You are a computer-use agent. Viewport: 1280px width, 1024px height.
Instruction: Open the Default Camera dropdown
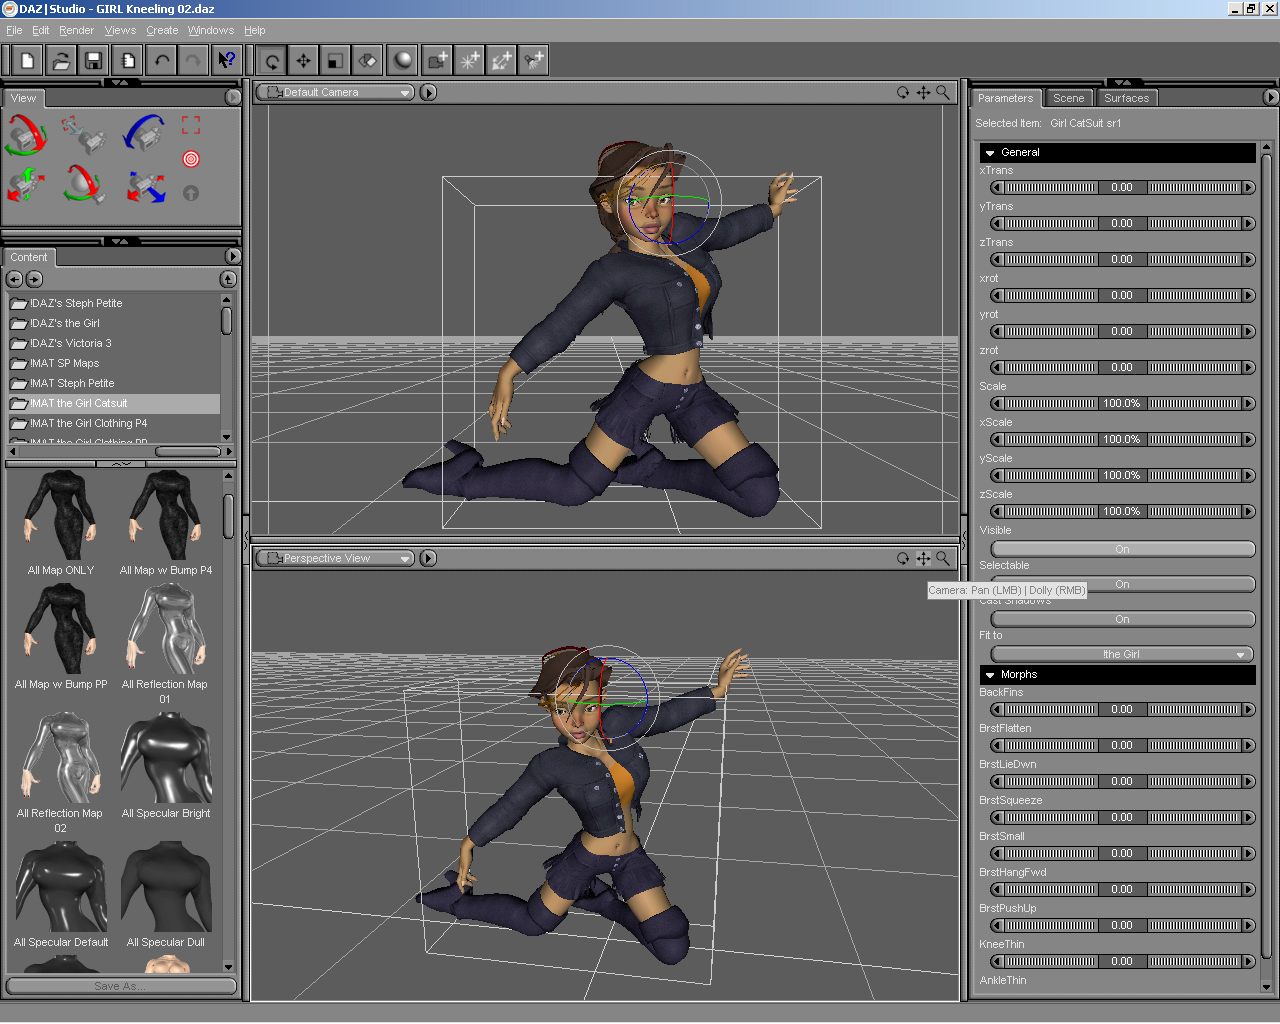pyautogui.click(x=335, y=93)
